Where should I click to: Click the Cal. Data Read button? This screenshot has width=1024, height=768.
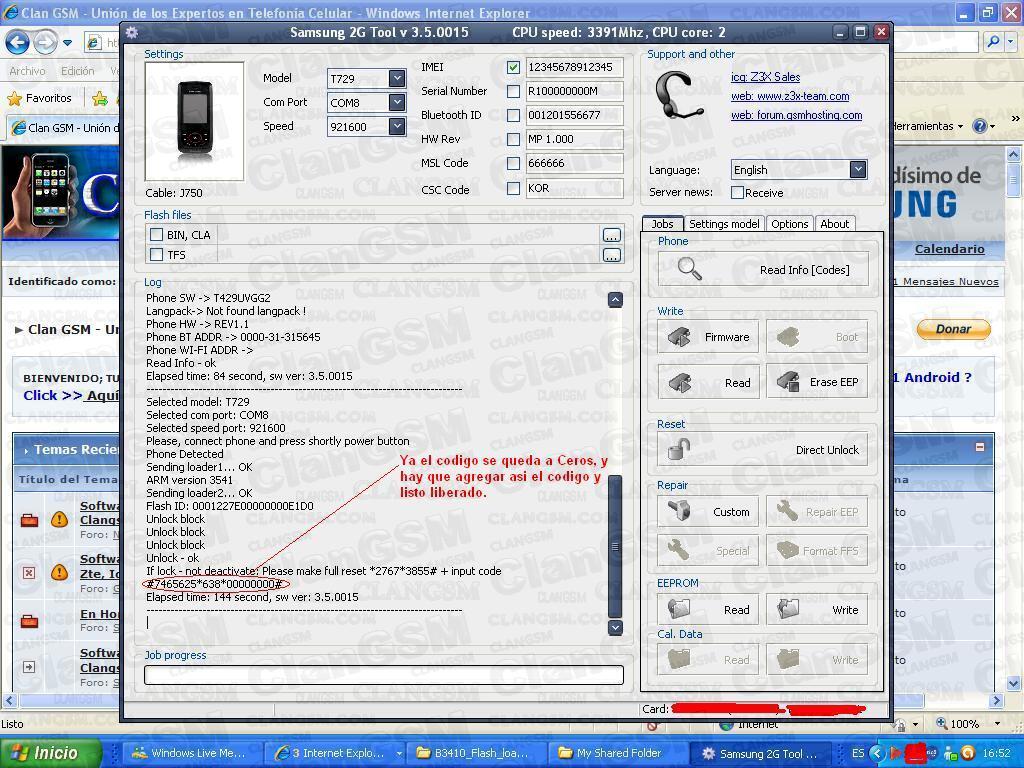(708, 660)
